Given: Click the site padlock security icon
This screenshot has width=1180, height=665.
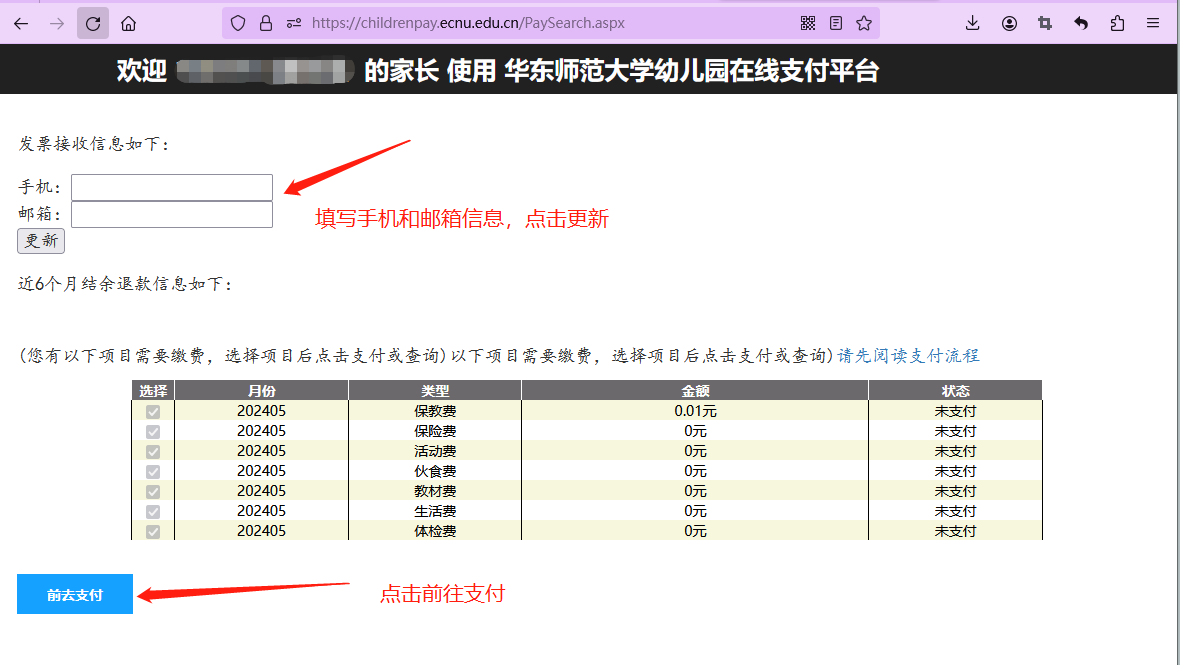Looking at the screenshot, I should [x=265, y=23].
